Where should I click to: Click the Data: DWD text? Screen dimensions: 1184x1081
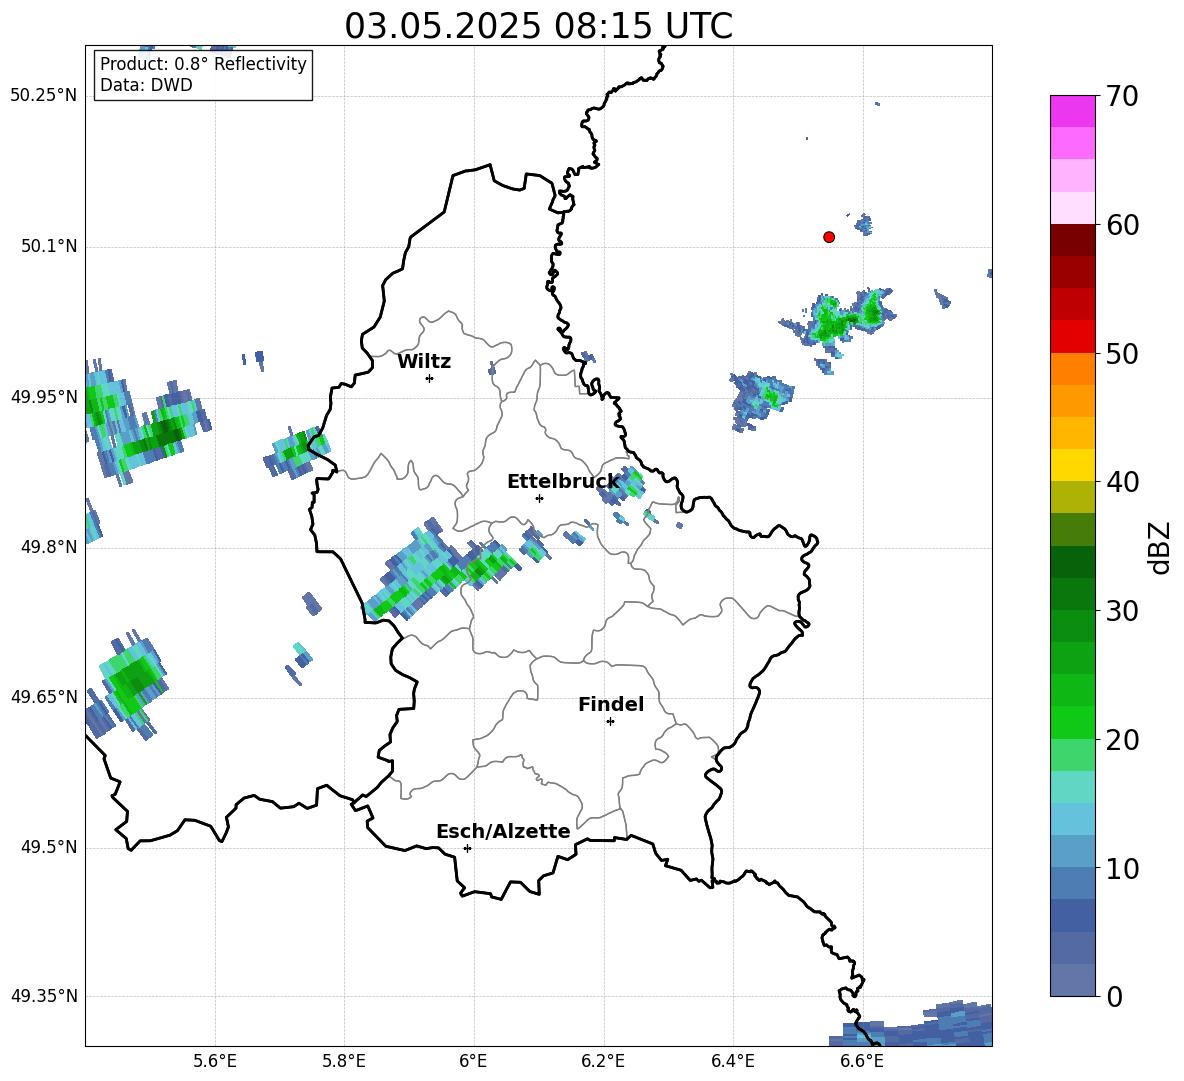146,85
